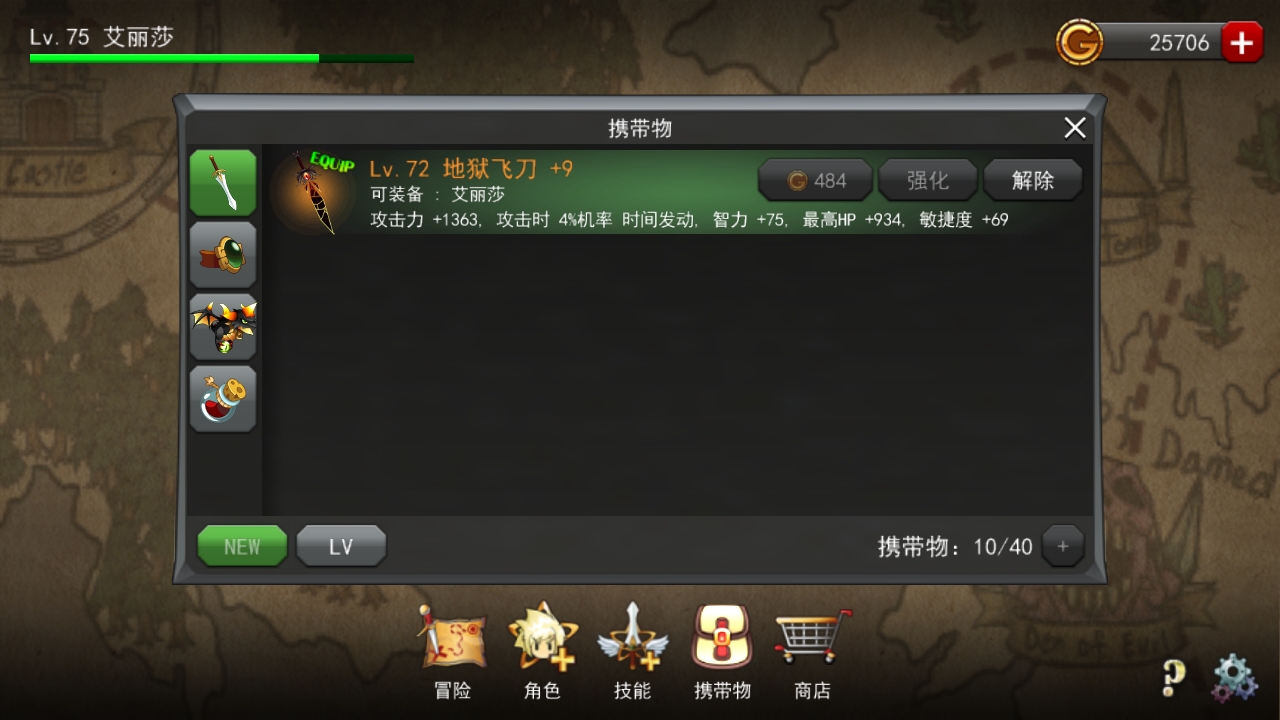The width and height of the screenshot is (1280, 720).
Task: Select the 地狱飞刀 equipped item thumbnail
Action: click(314, 193)
